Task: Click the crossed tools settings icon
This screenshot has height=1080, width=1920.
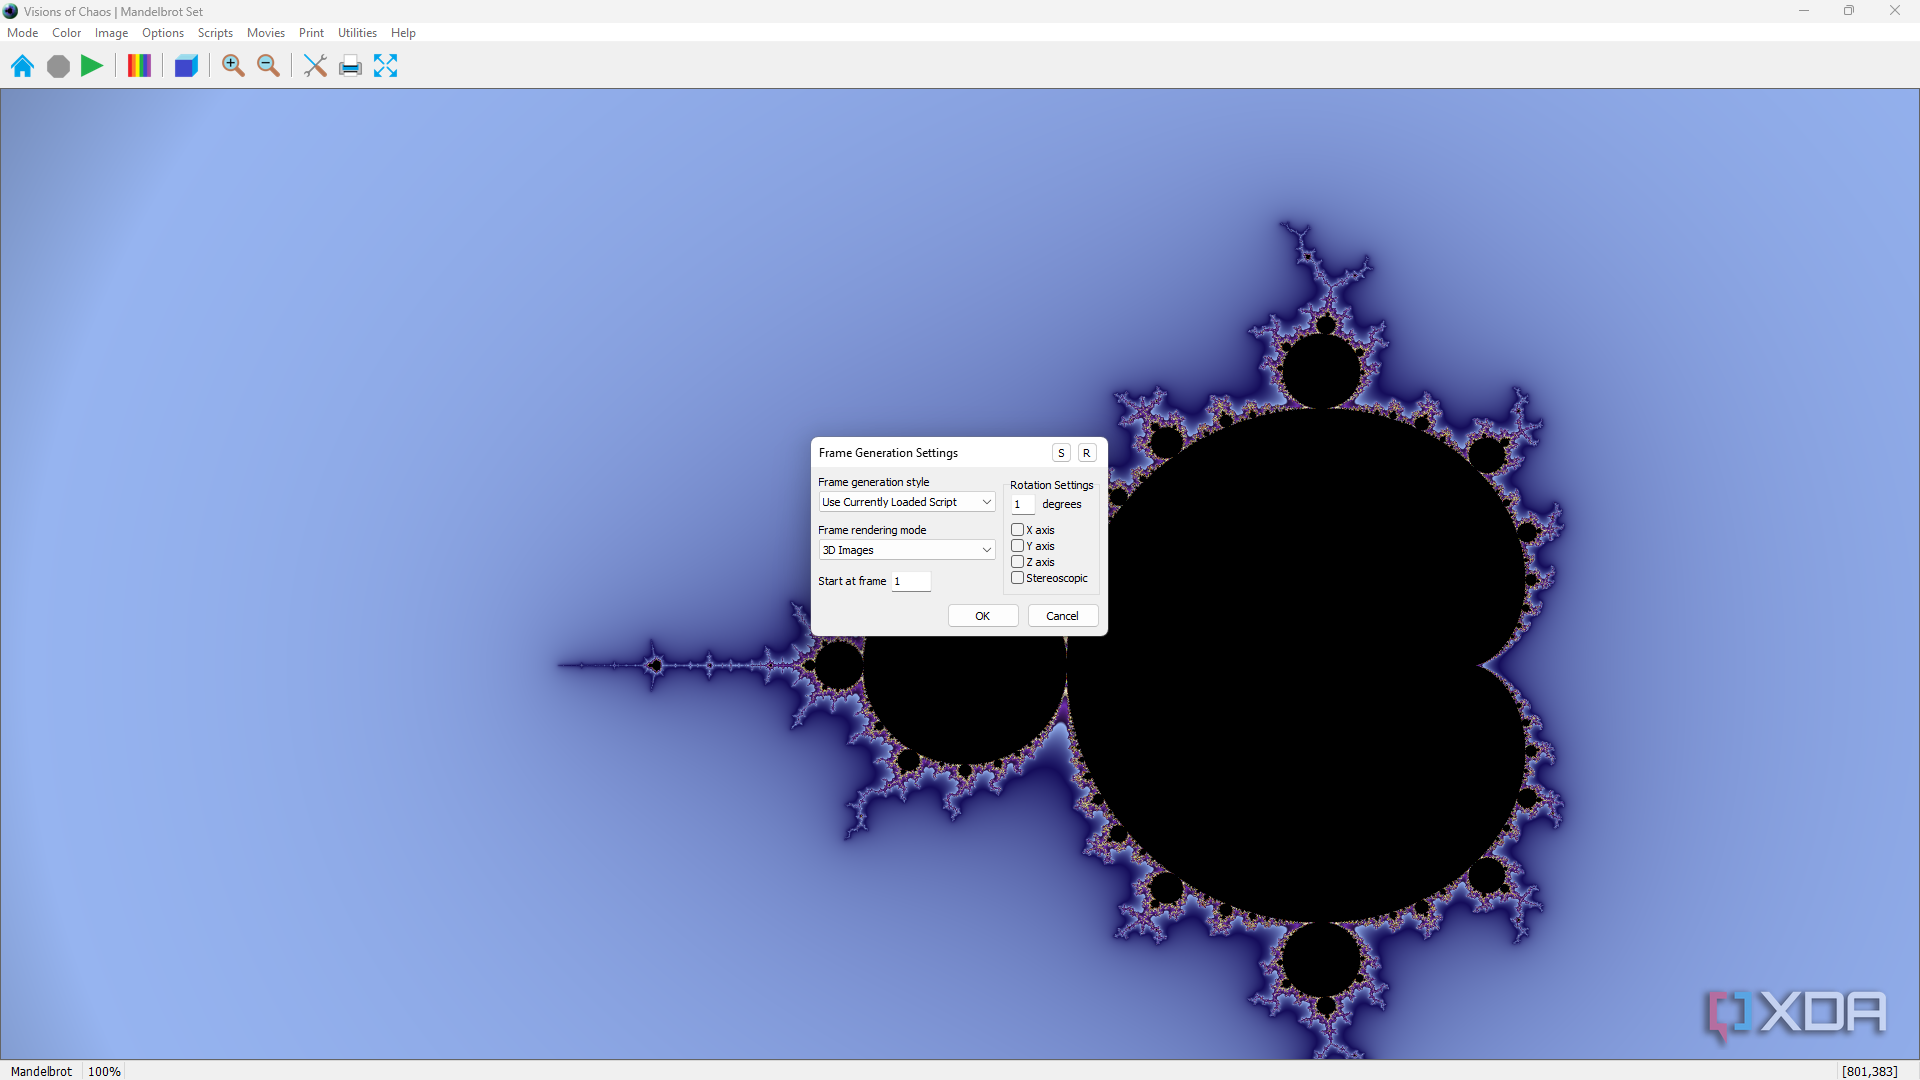Action: [315, 66]
